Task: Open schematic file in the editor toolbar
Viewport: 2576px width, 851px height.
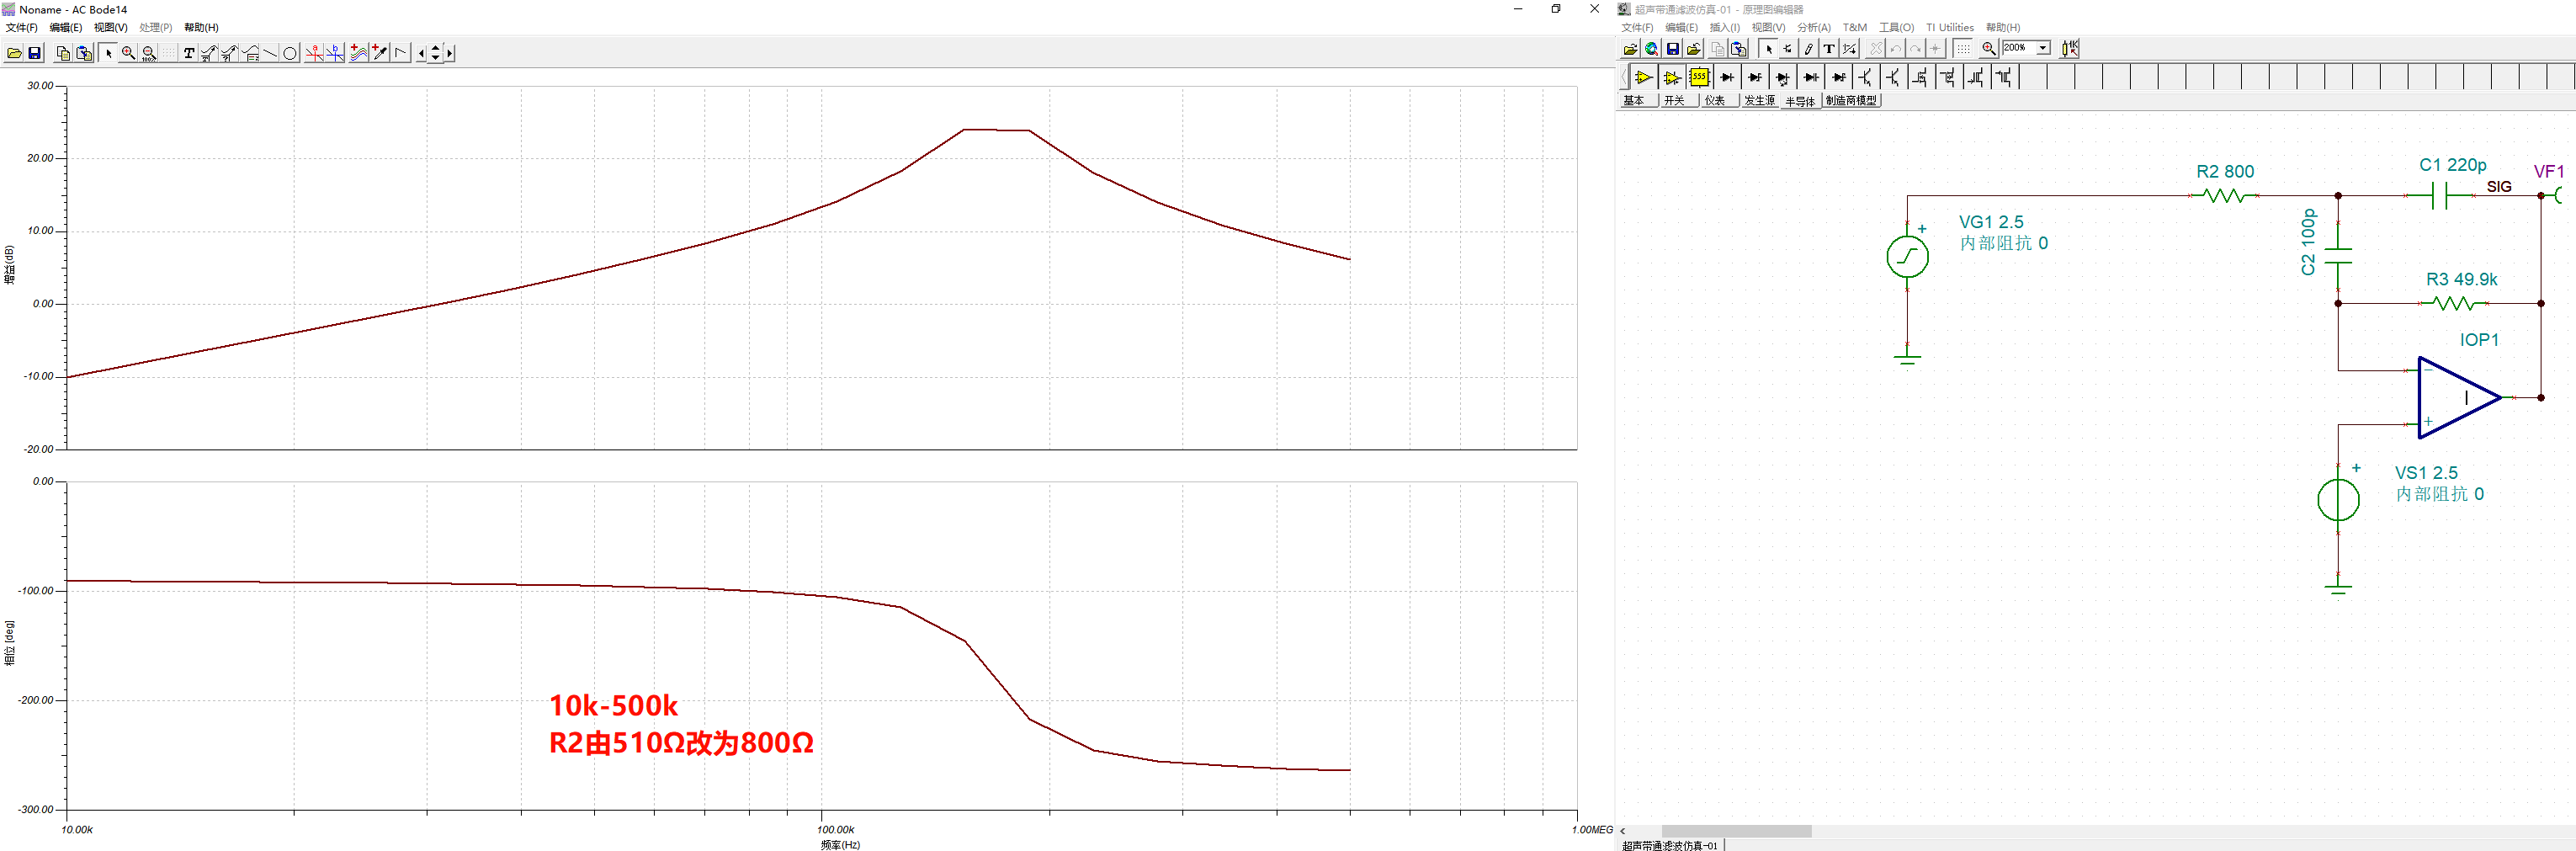Action: click(1630, 48)
